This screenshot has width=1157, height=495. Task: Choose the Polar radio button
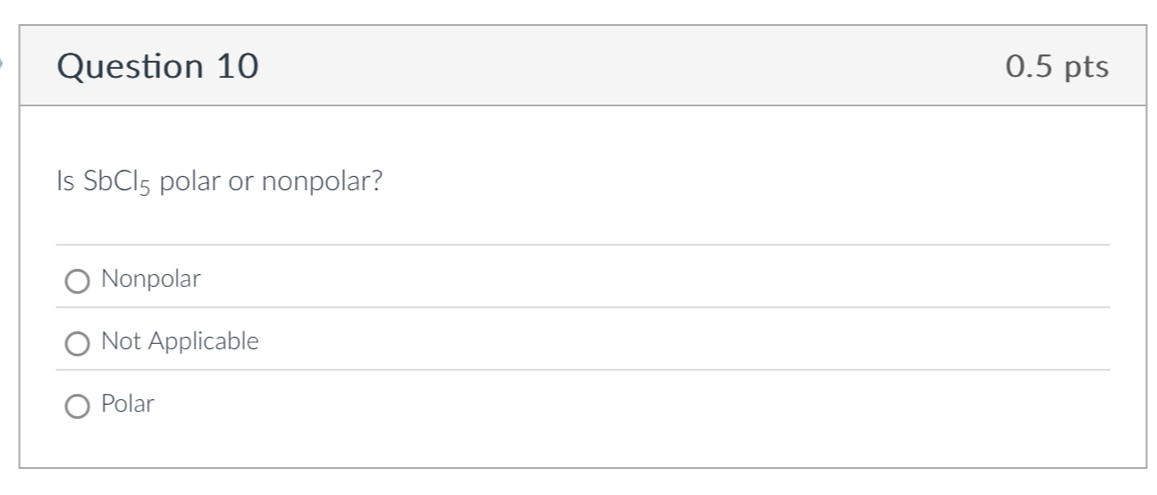coord(78,406)
